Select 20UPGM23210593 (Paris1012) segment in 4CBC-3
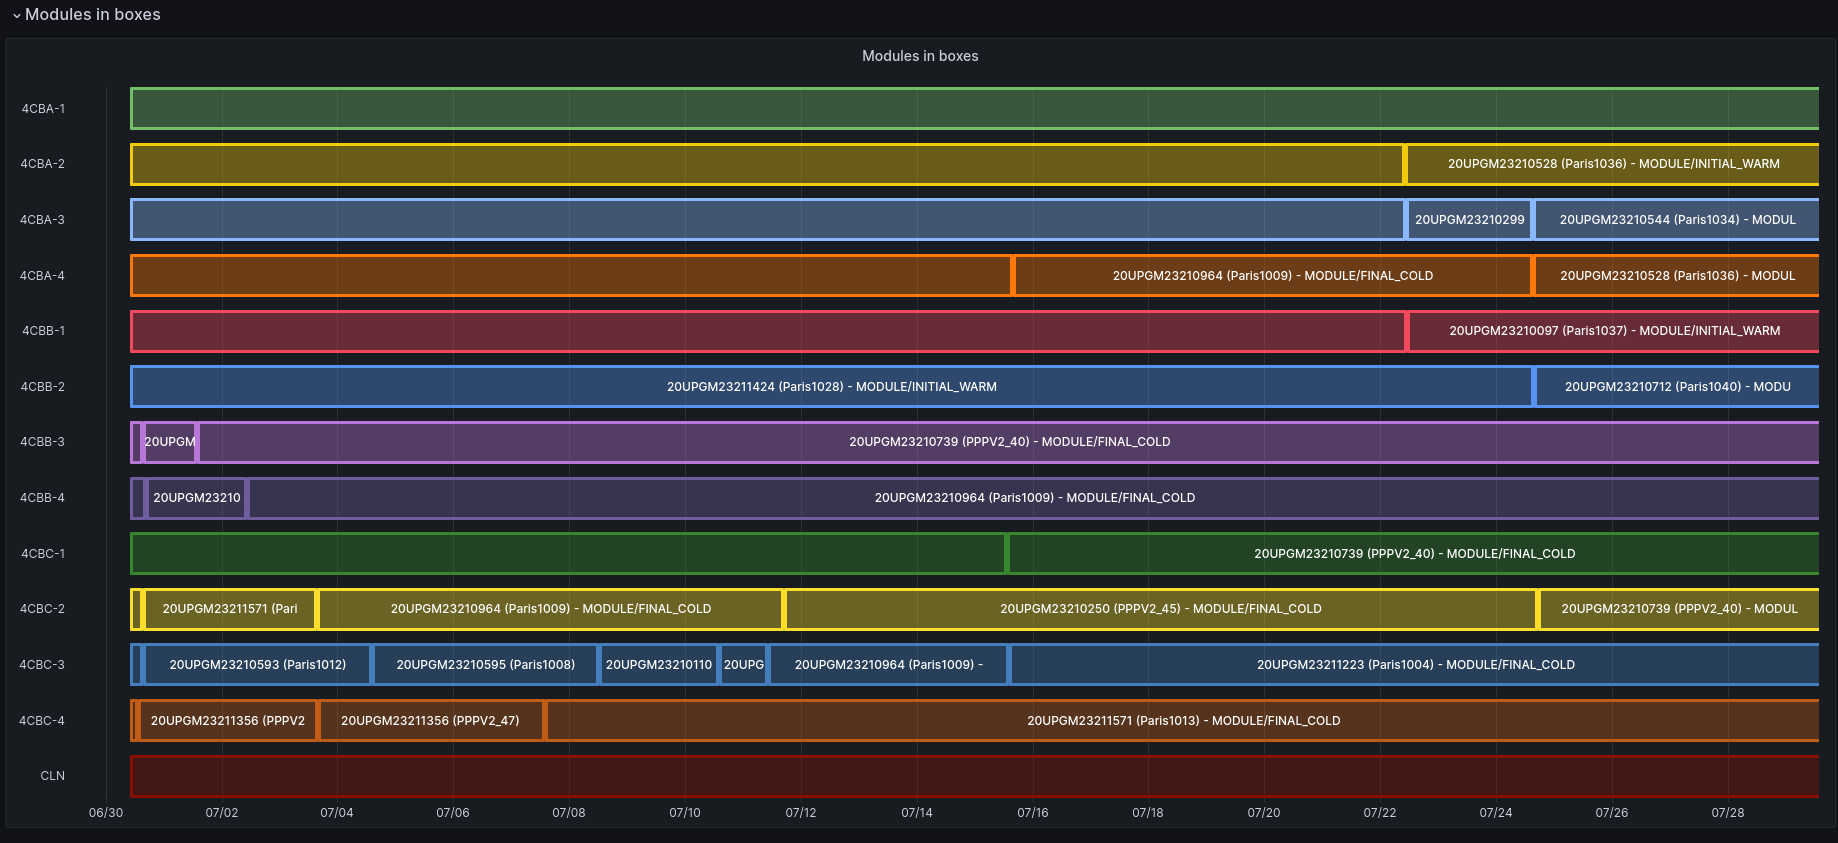This screenshot has width=1838, height=843. (x=257, y=665)
